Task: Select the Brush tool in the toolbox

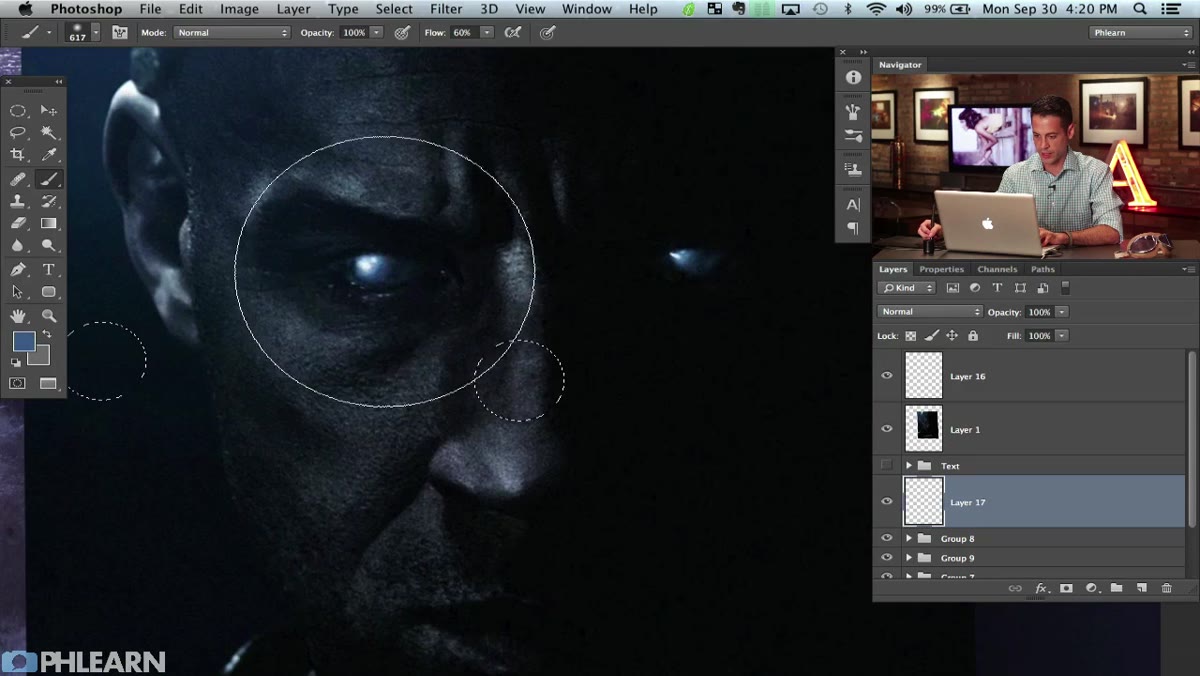Action: [x=48, y=179]
